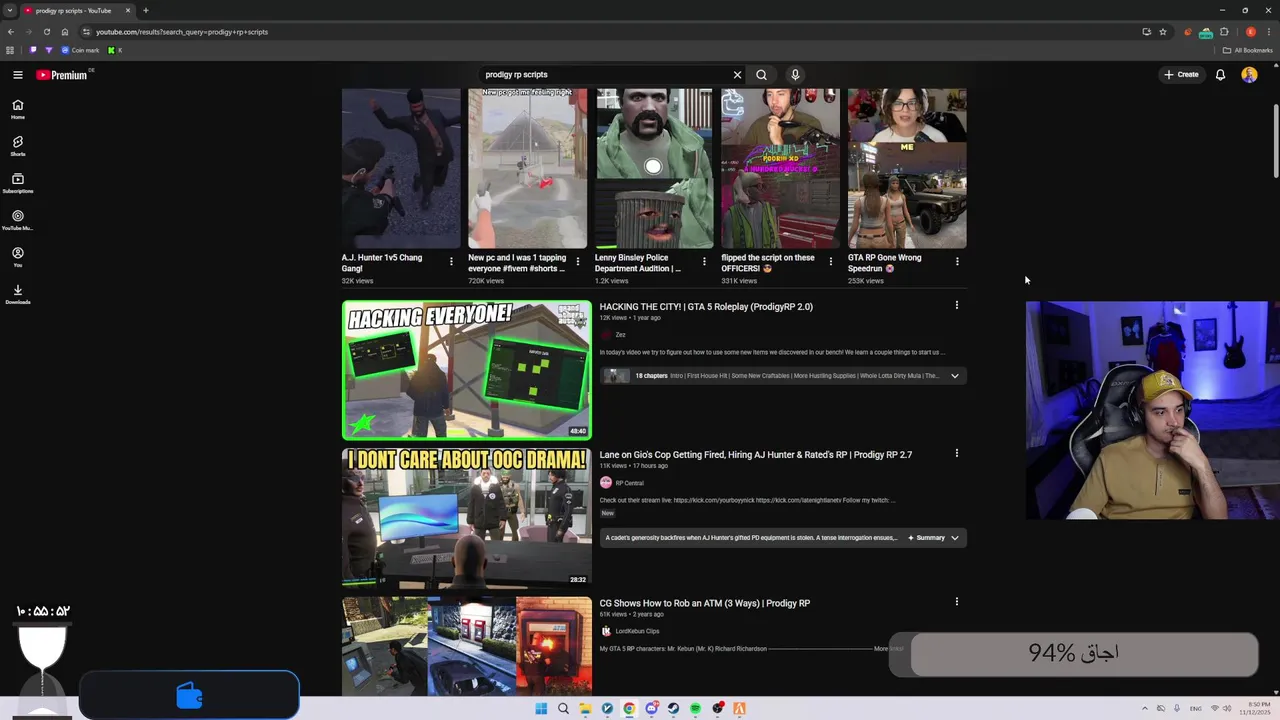
Task: Open Downloads in the sidebar
Action: [18, 294]
